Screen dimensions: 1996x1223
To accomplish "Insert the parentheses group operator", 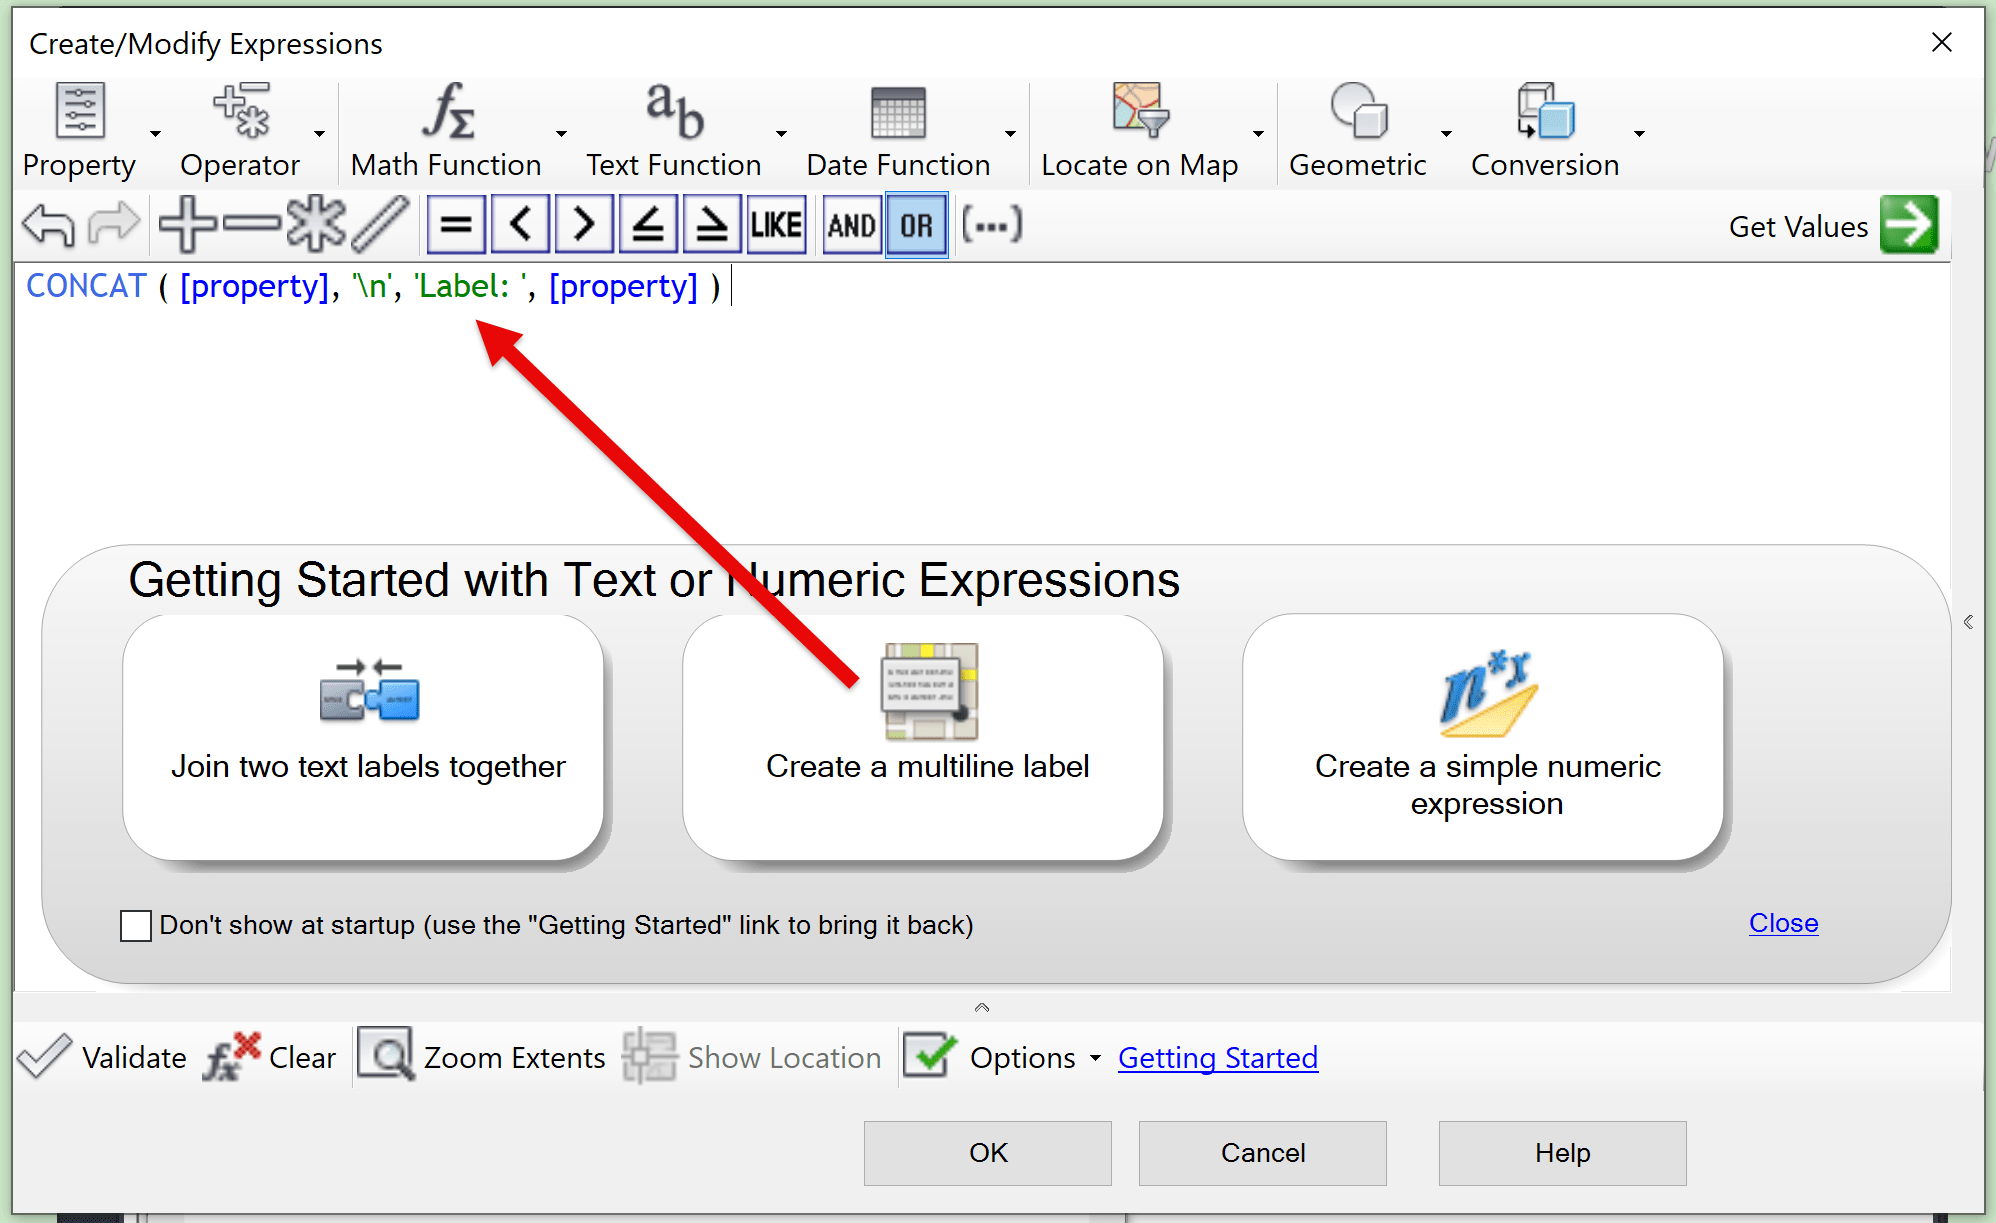I will click(x=991, y=225).
